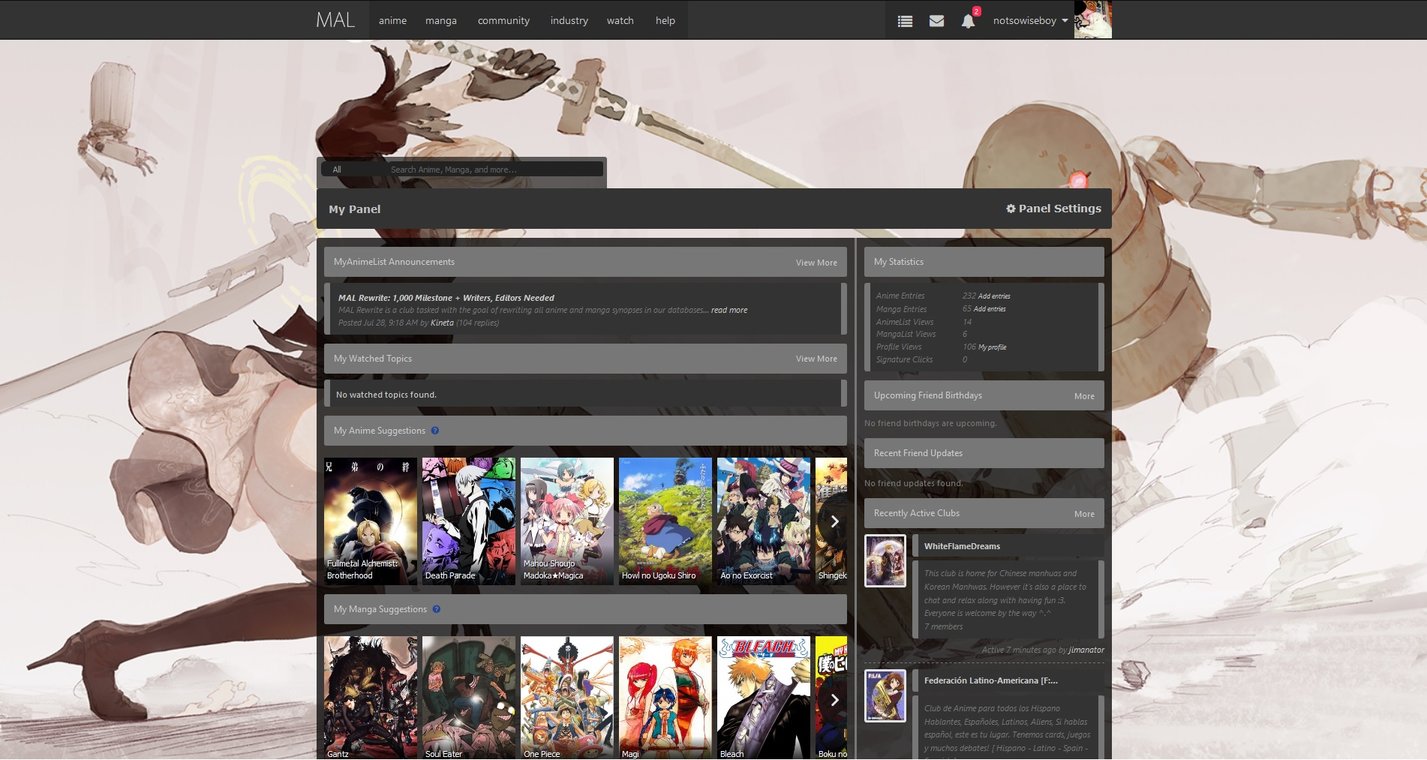Click 'Add entries' beside Anime Entries
Image resolution: width=1427 pixels, height=760 pixels.
click(993, 296)
